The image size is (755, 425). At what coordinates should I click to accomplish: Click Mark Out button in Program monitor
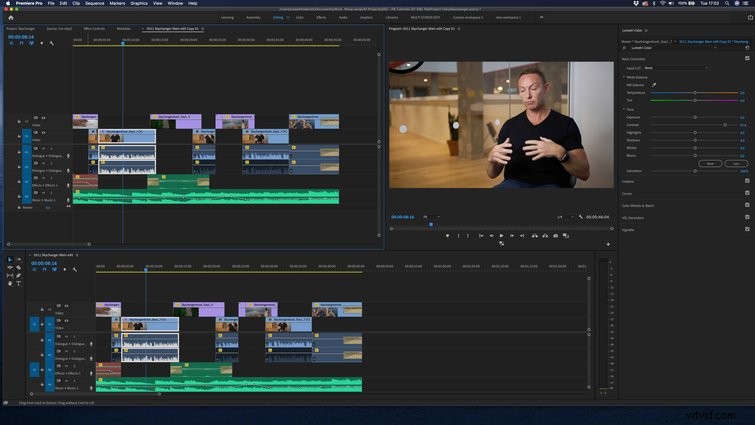468,236
